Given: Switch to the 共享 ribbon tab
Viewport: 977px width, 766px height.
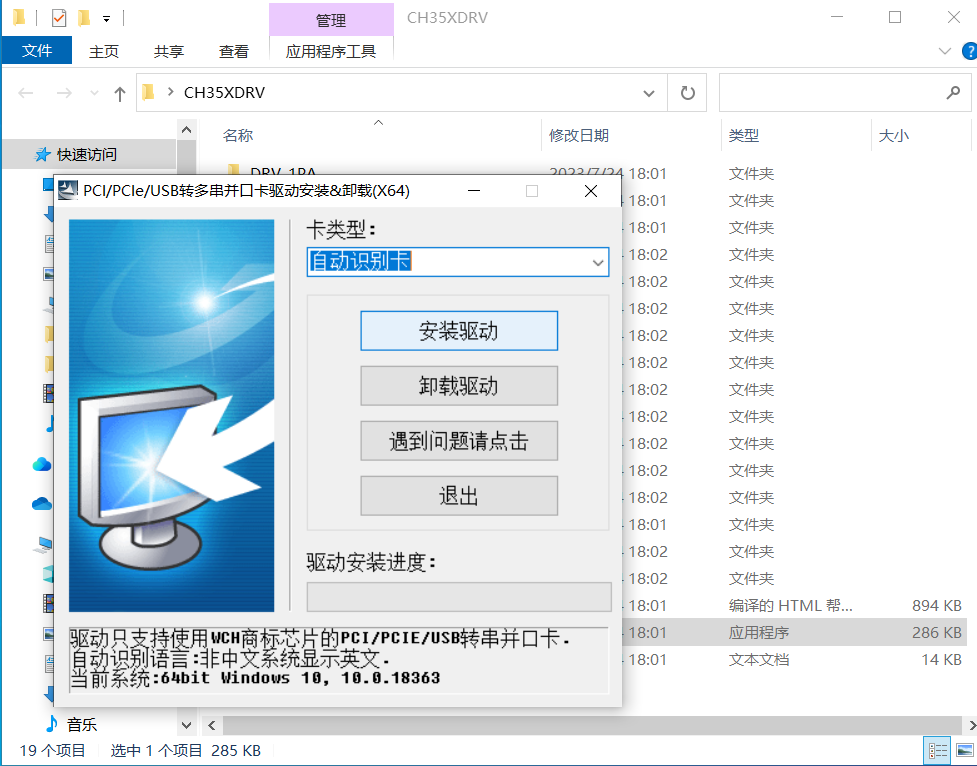Looking at the screenshot, I should (x=169, y=51).
